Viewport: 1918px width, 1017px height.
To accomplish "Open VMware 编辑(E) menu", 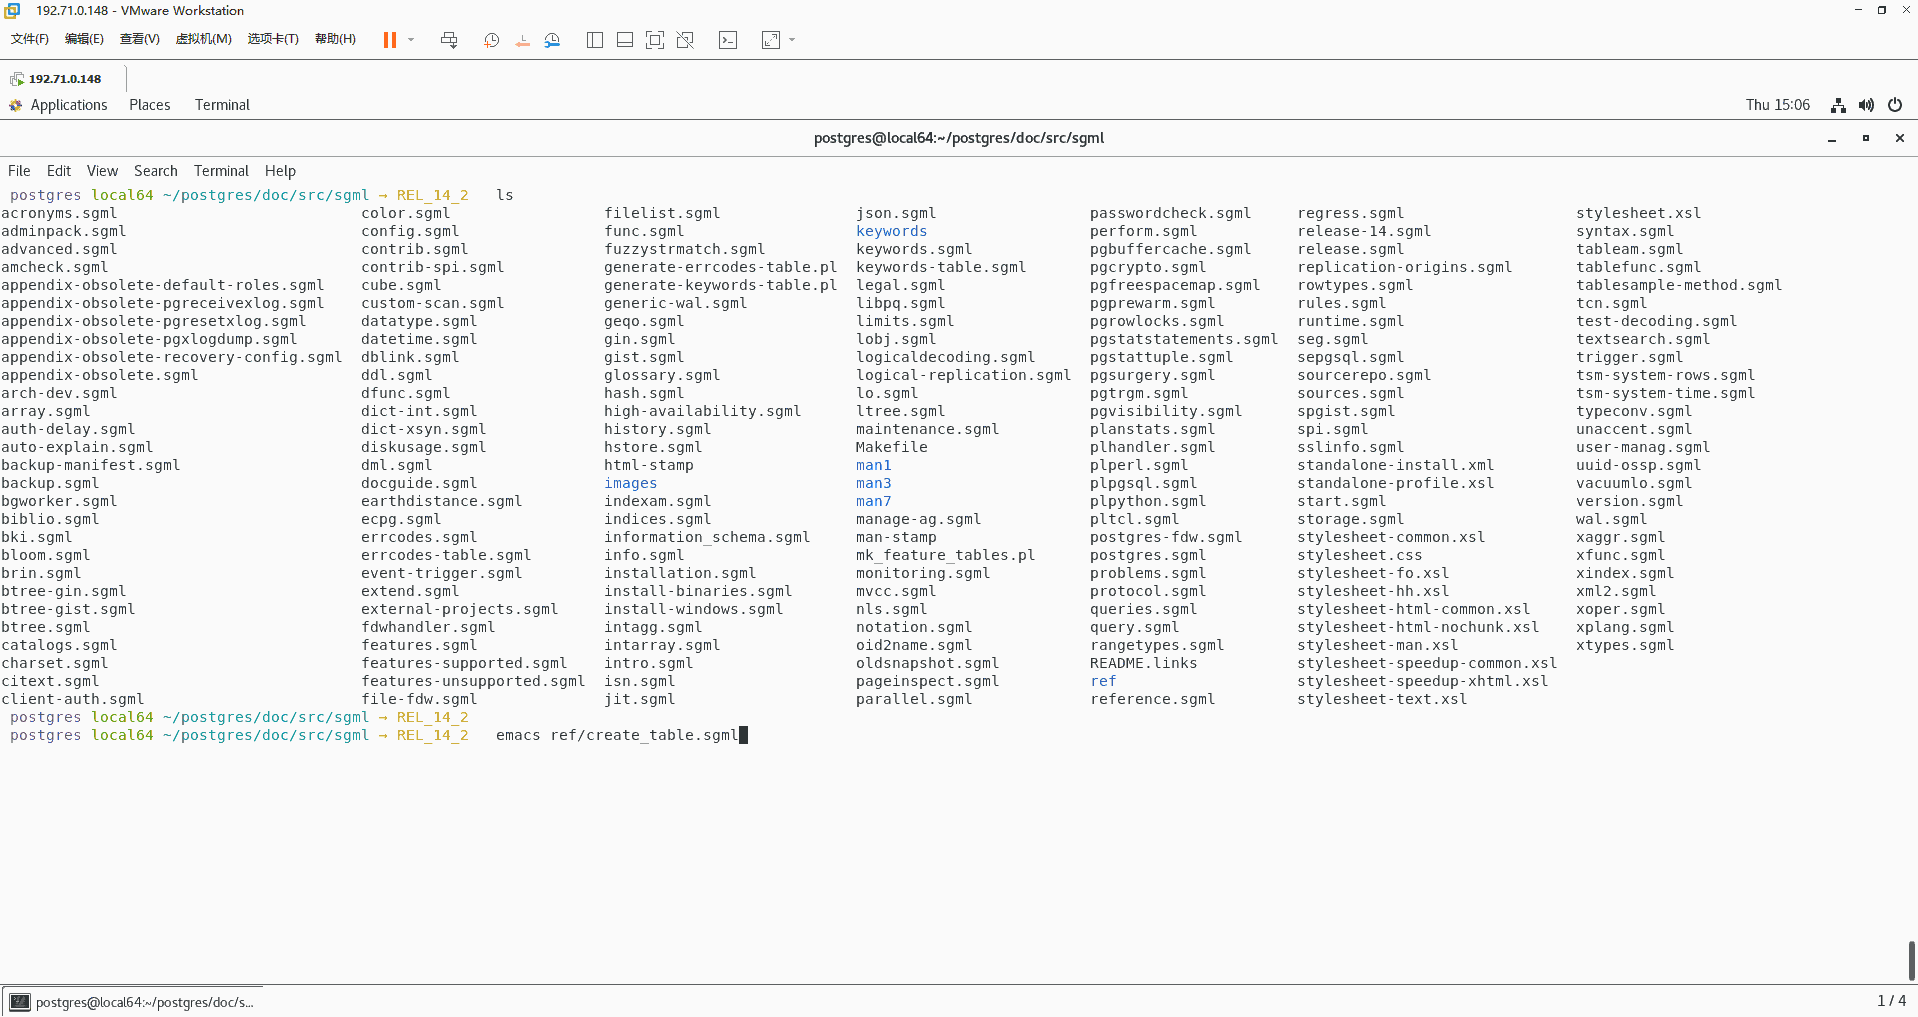I will tap(84, 39).
